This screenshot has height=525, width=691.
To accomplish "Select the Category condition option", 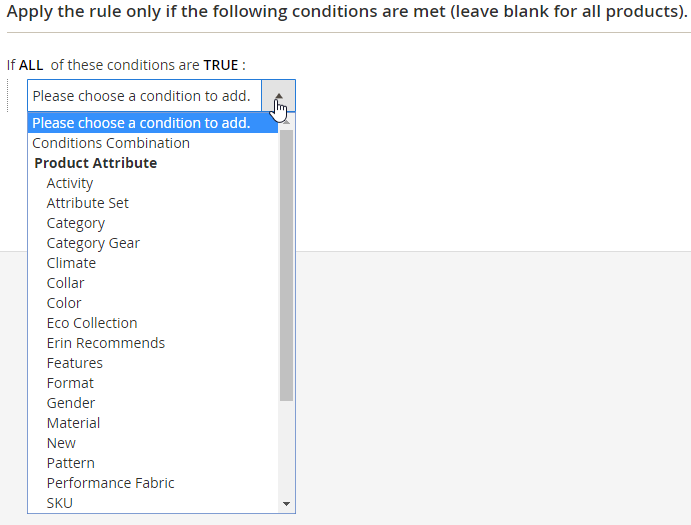I will pyautogui.click(x=76, y=223).
